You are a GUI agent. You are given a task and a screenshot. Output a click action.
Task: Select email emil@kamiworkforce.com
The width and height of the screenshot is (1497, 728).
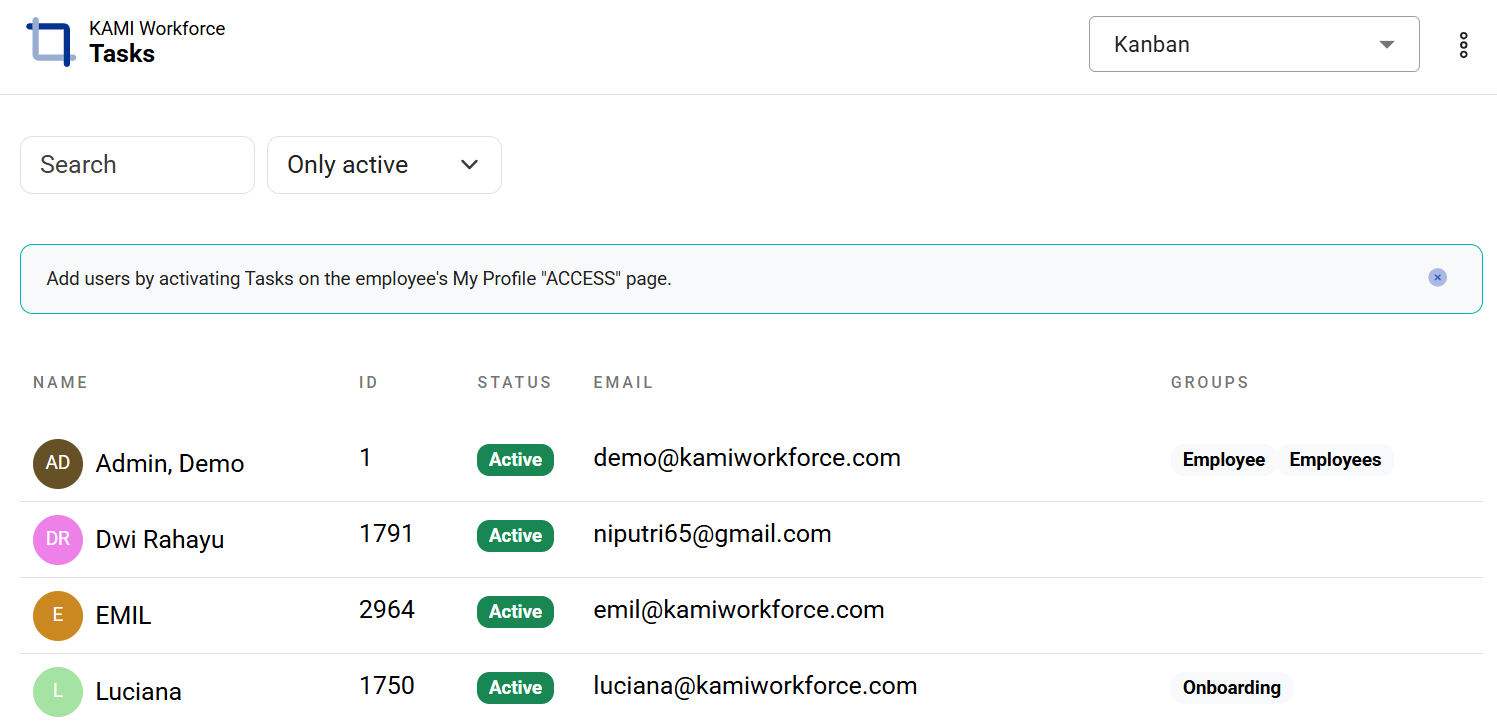[x=739, y=610]
